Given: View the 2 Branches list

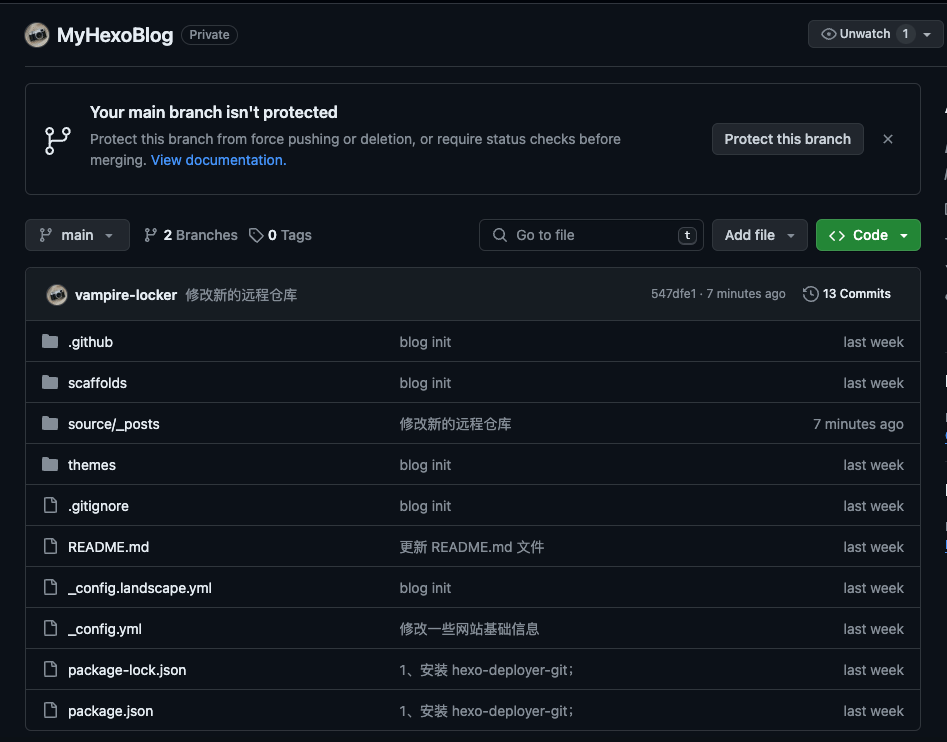Looking at the screenshot, I should (x=191, y=235).
